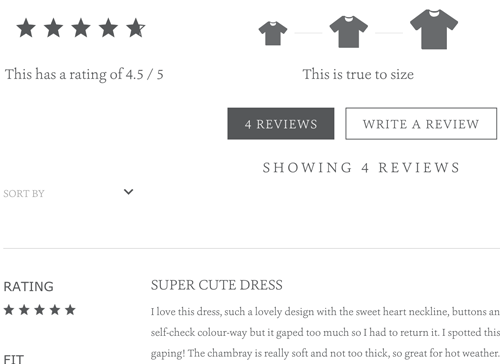Select the medium t-shirt fit icon
Viewport: 500px width, 364px height.
(349, 32)
